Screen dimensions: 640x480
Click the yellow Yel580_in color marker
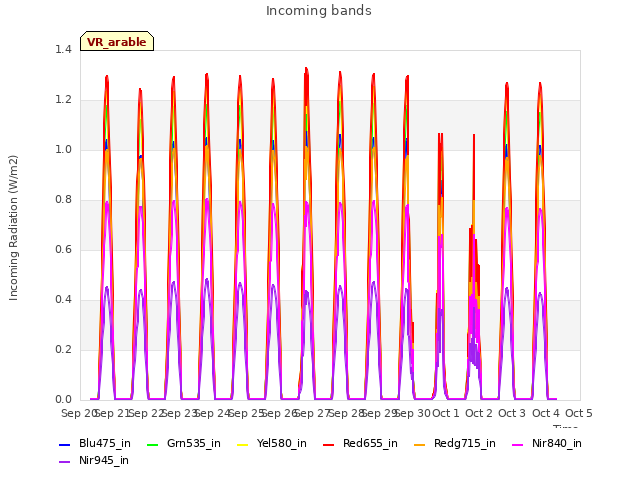(x=242, y=444)
